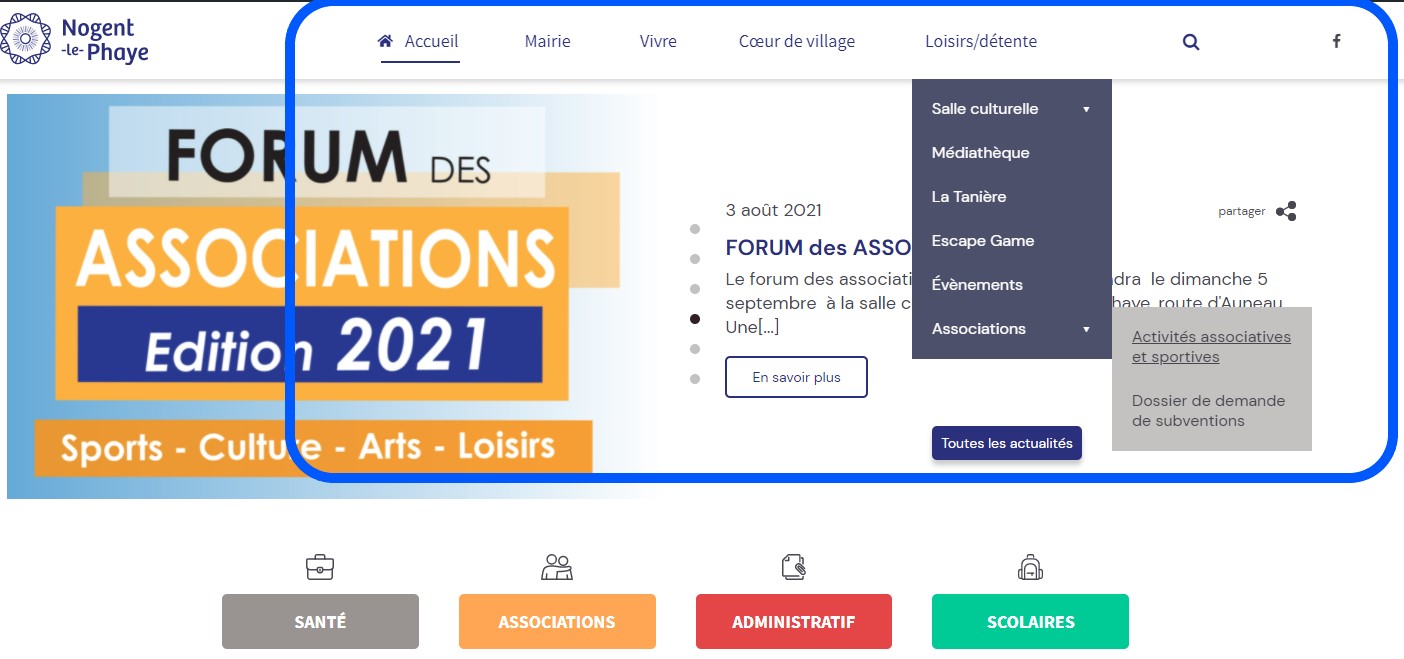
Task: Open the Loisirs/détente menu
Action: pos(981,41)
